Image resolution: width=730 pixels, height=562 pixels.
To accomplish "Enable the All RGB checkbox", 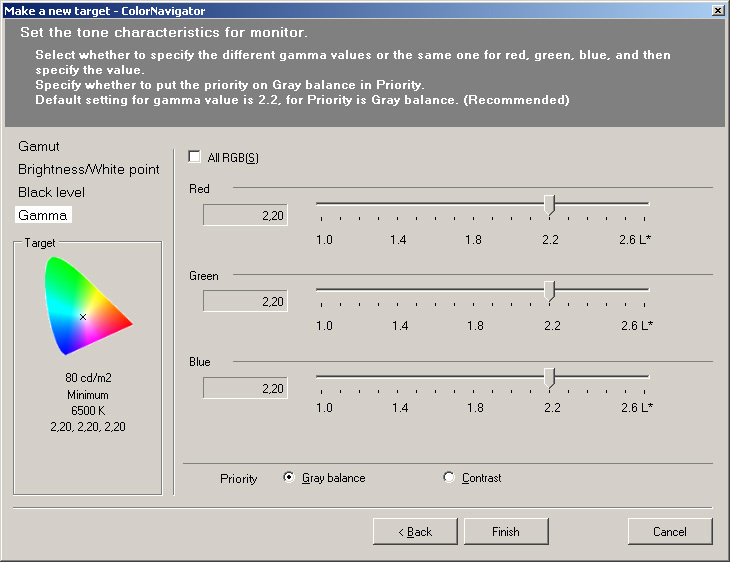I will click(x=195, y=156).
